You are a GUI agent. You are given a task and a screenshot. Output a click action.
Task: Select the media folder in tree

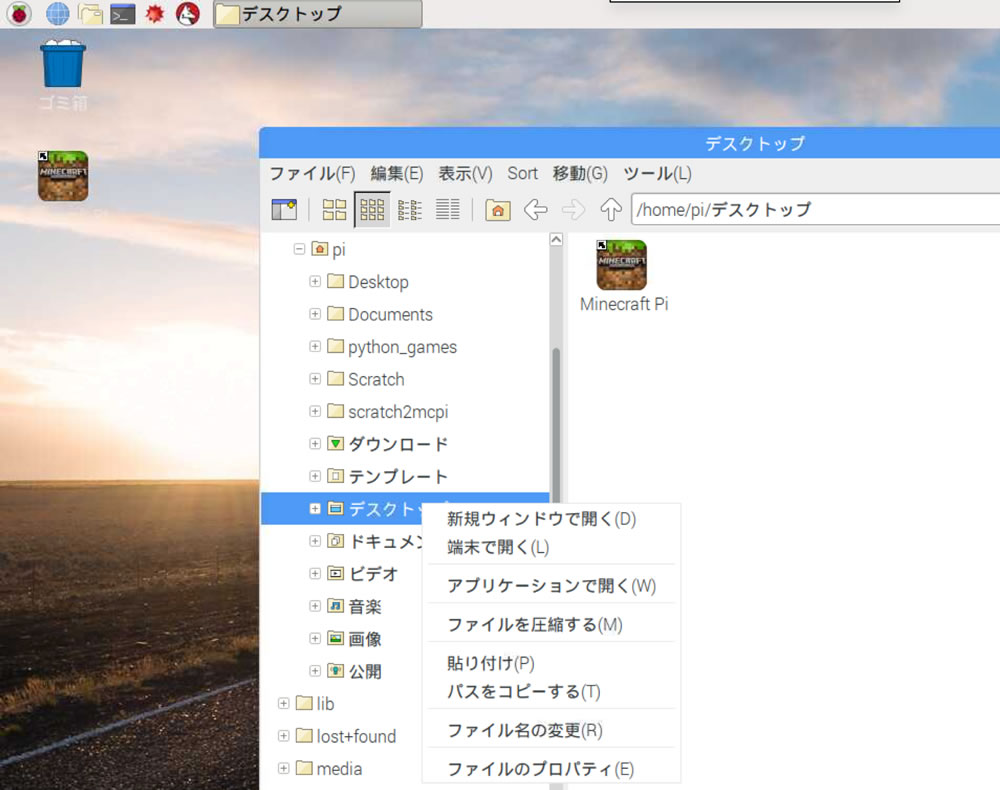pos(328,769)
